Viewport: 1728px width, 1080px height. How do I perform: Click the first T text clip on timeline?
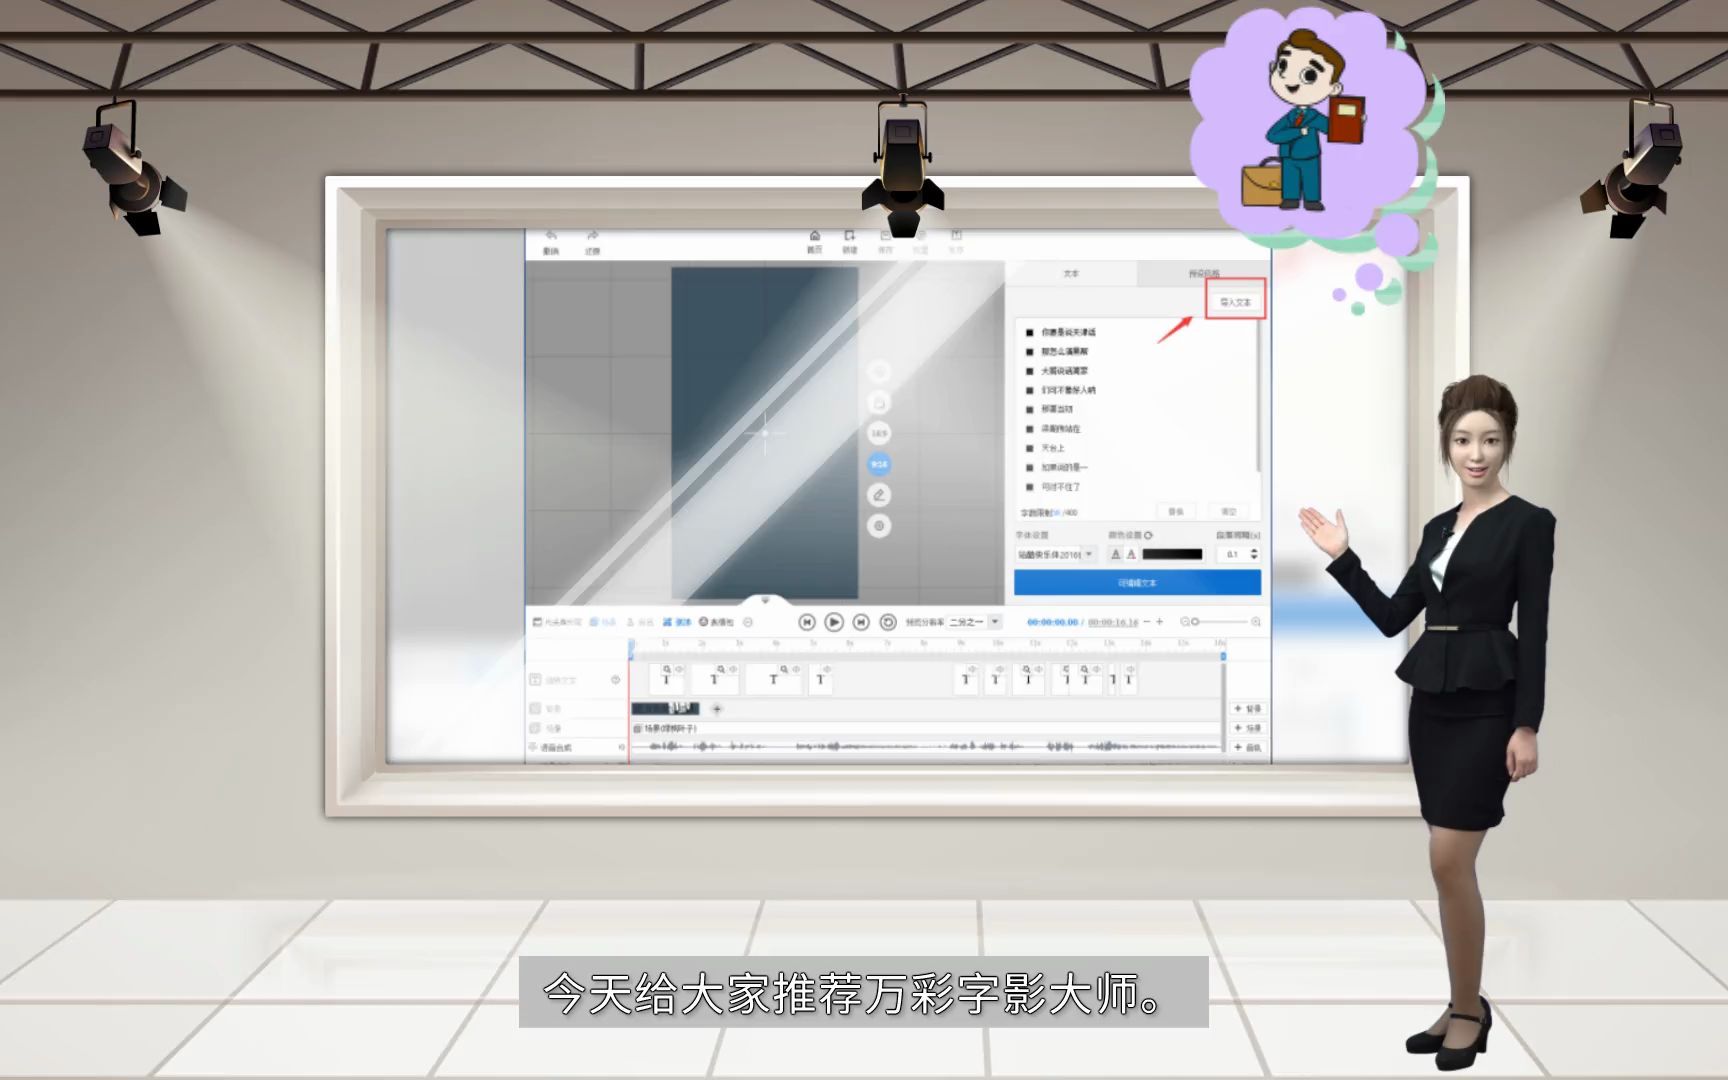coord(667,680)
